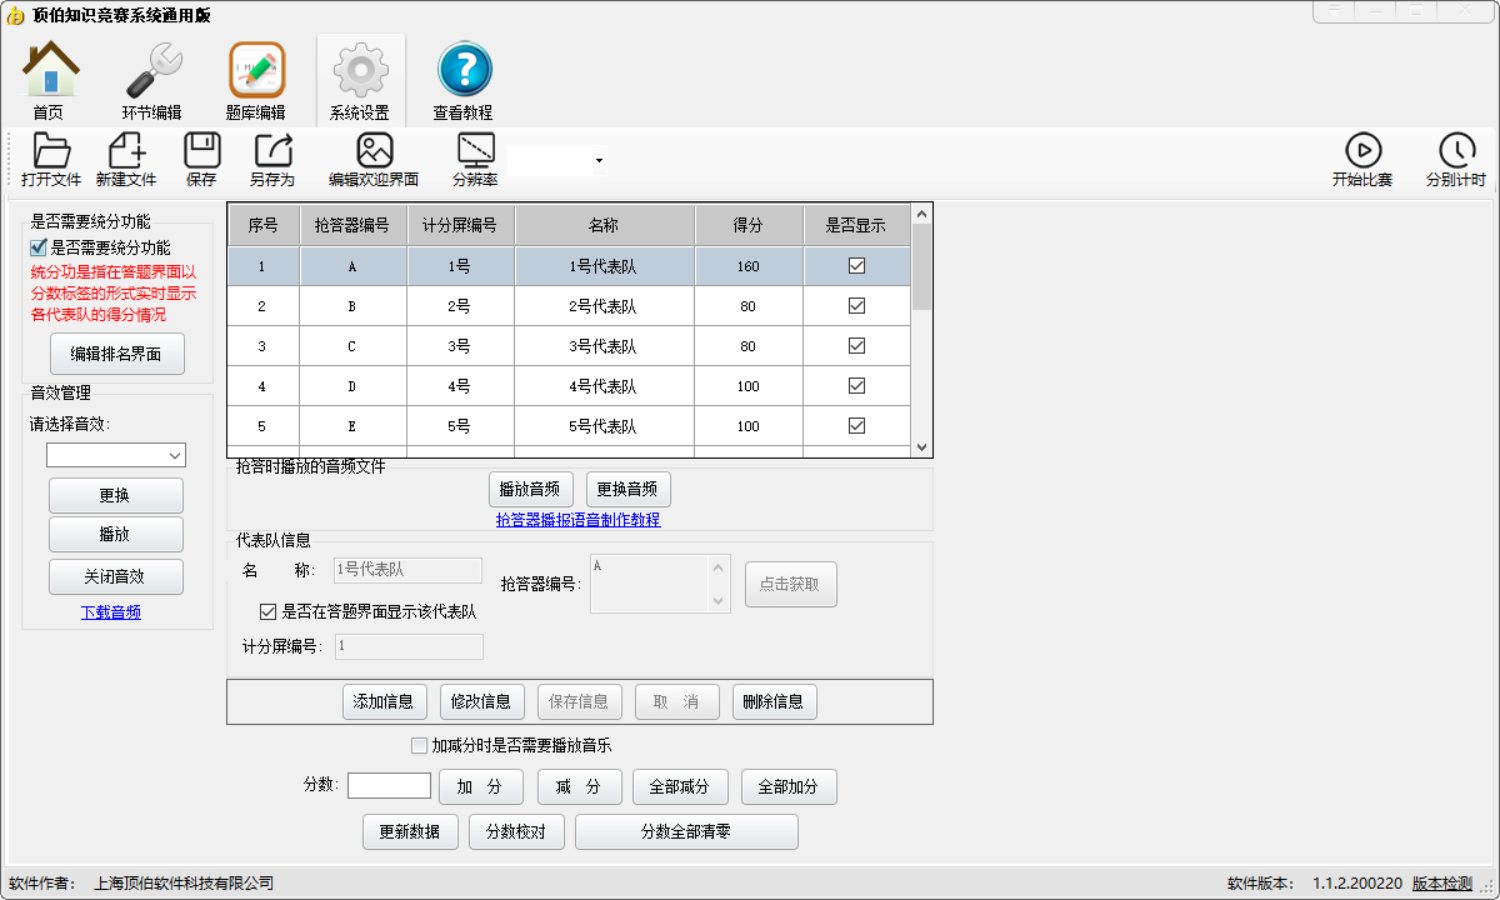Open the 抢答器播报语音制作教程 link

[x=578, y=520]
